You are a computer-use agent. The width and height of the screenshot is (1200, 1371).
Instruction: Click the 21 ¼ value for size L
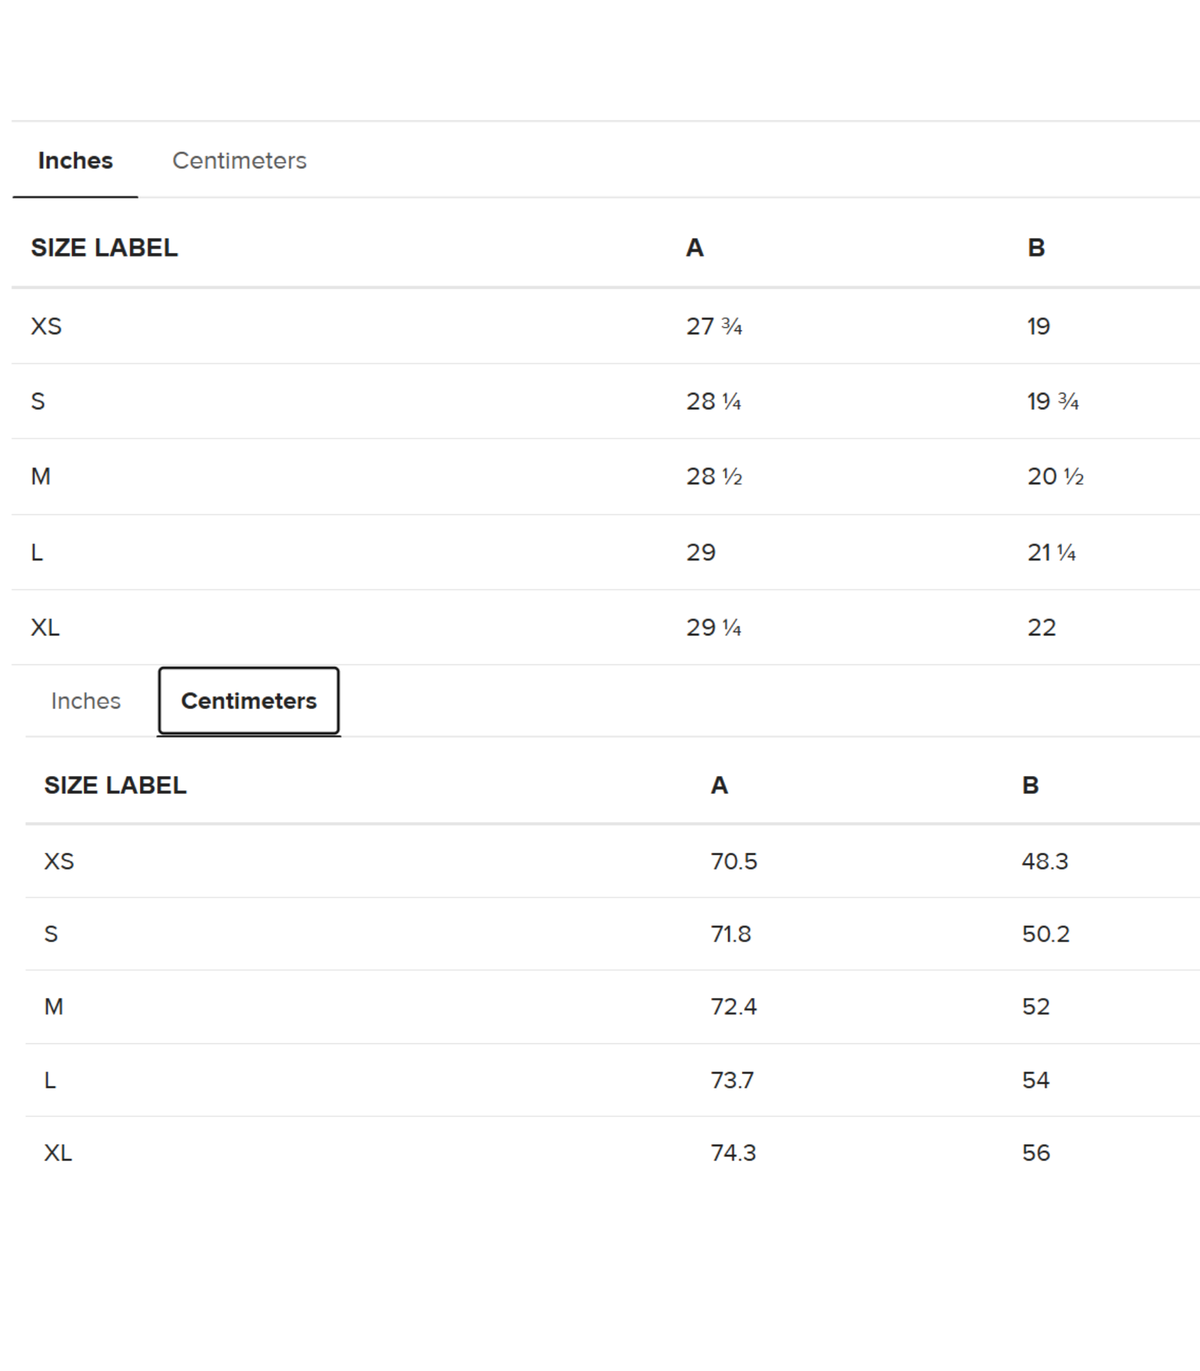[x=1051, y=553]
